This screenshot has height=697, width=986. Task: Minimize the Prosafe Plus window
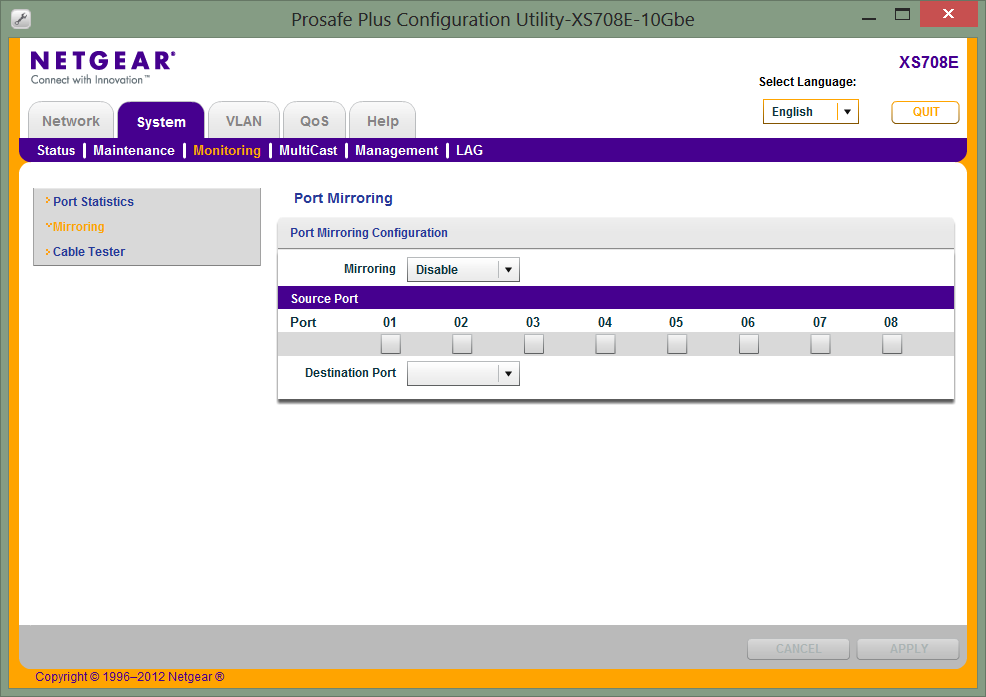(869, 18)
